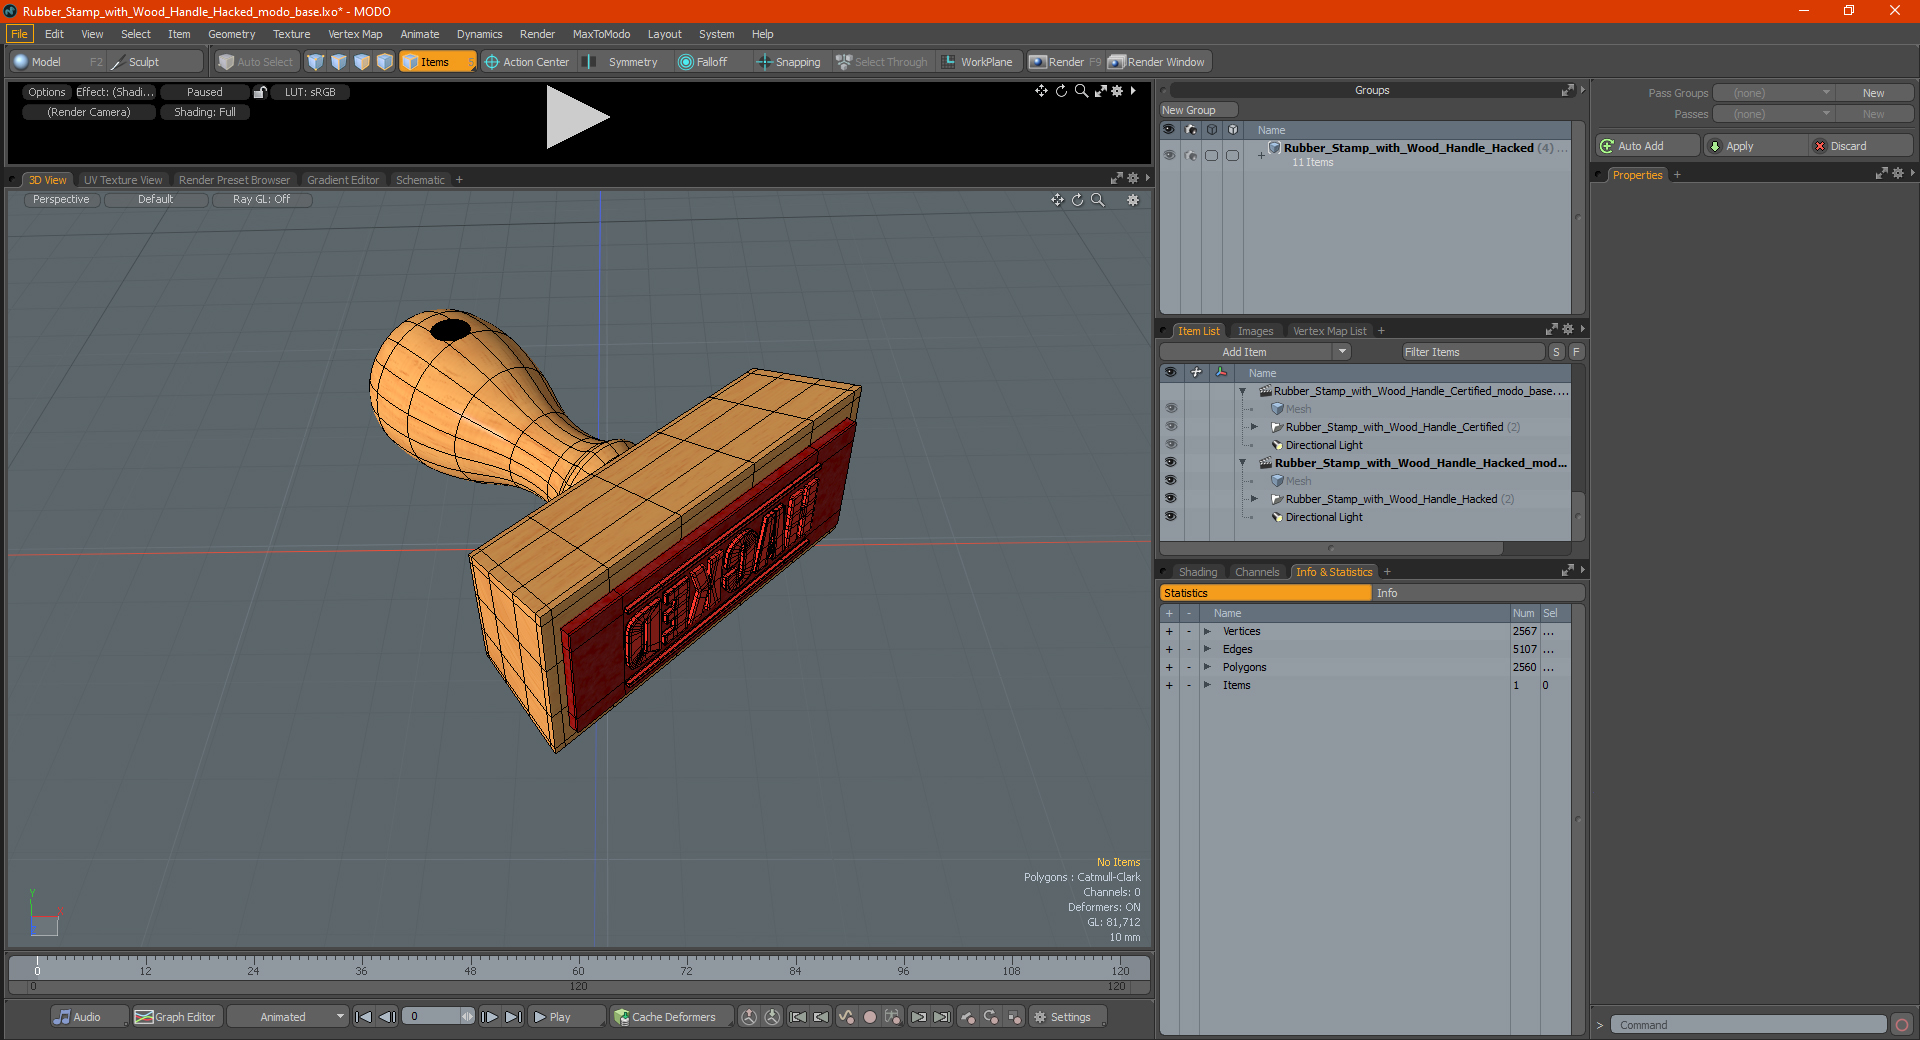Expand Rubber_Stamp_with_Wood_Handle_Hacked group
Image resolution: width=1920 pixels, height=1040 pixels.
coord(1261,154)
